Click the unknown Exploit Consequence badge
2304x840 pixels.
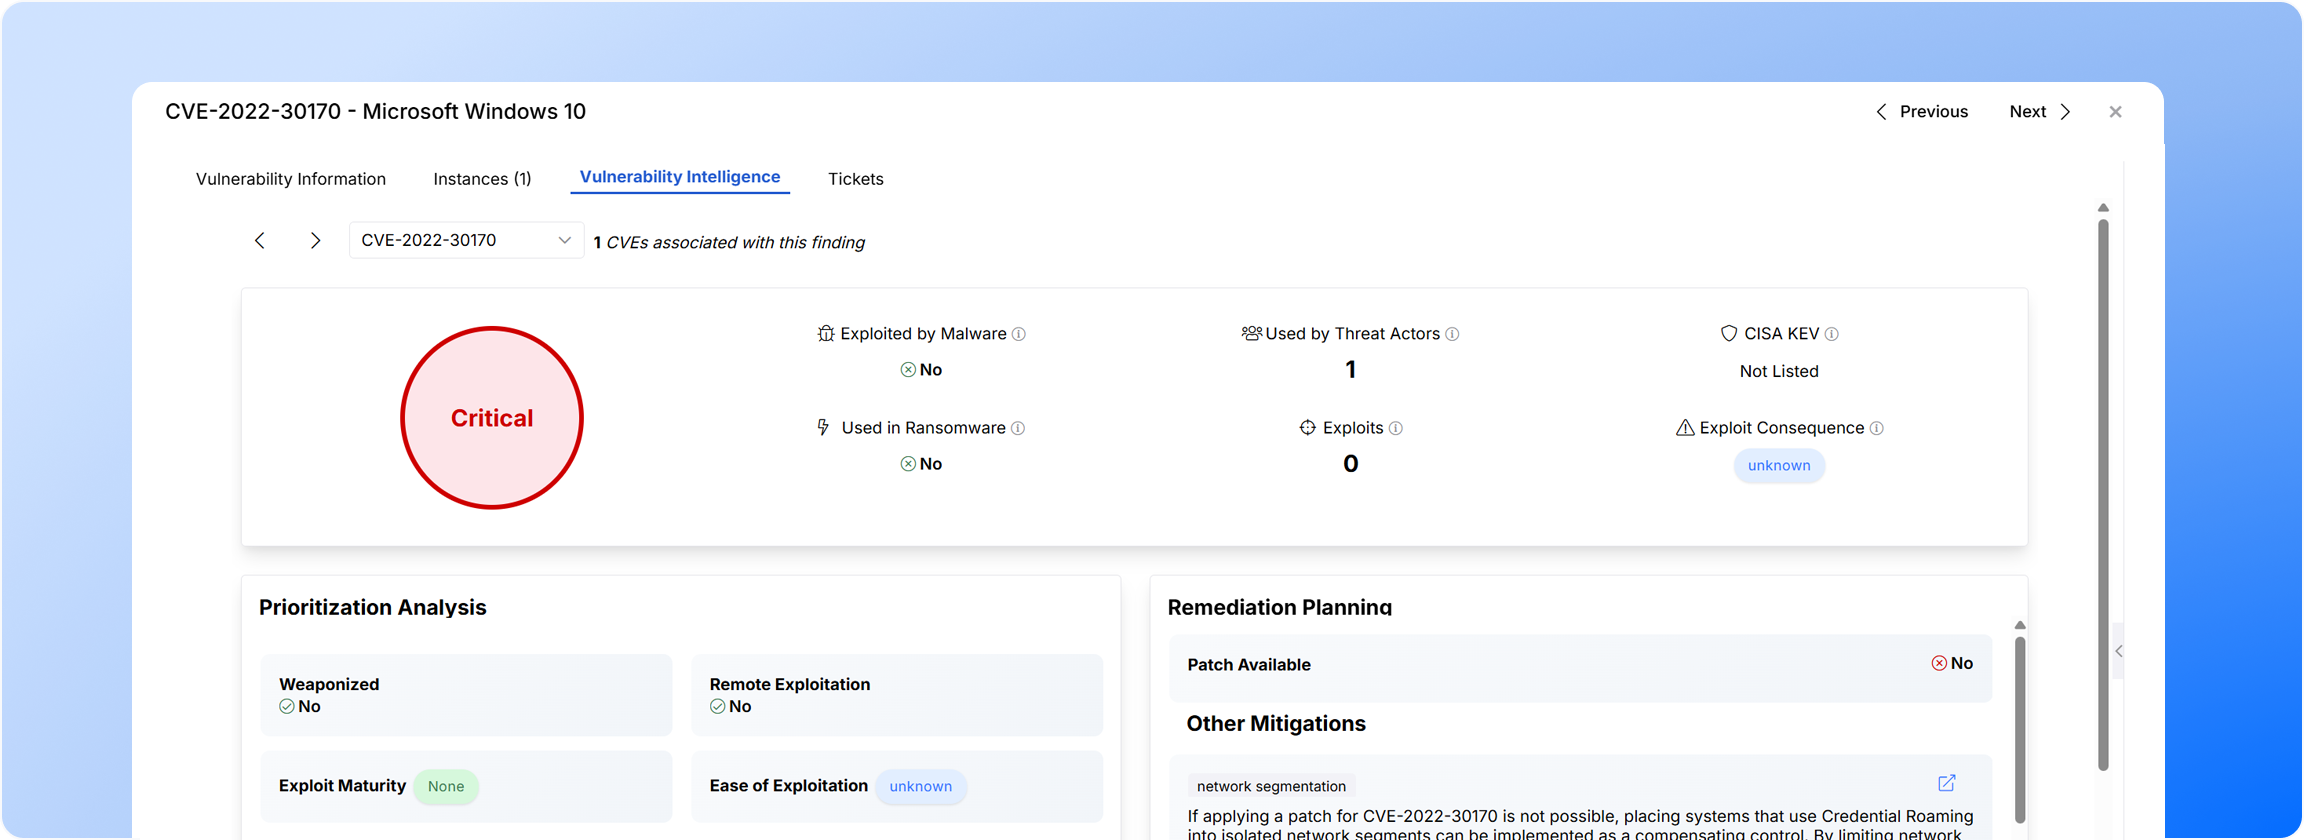tap(1779, 466)
